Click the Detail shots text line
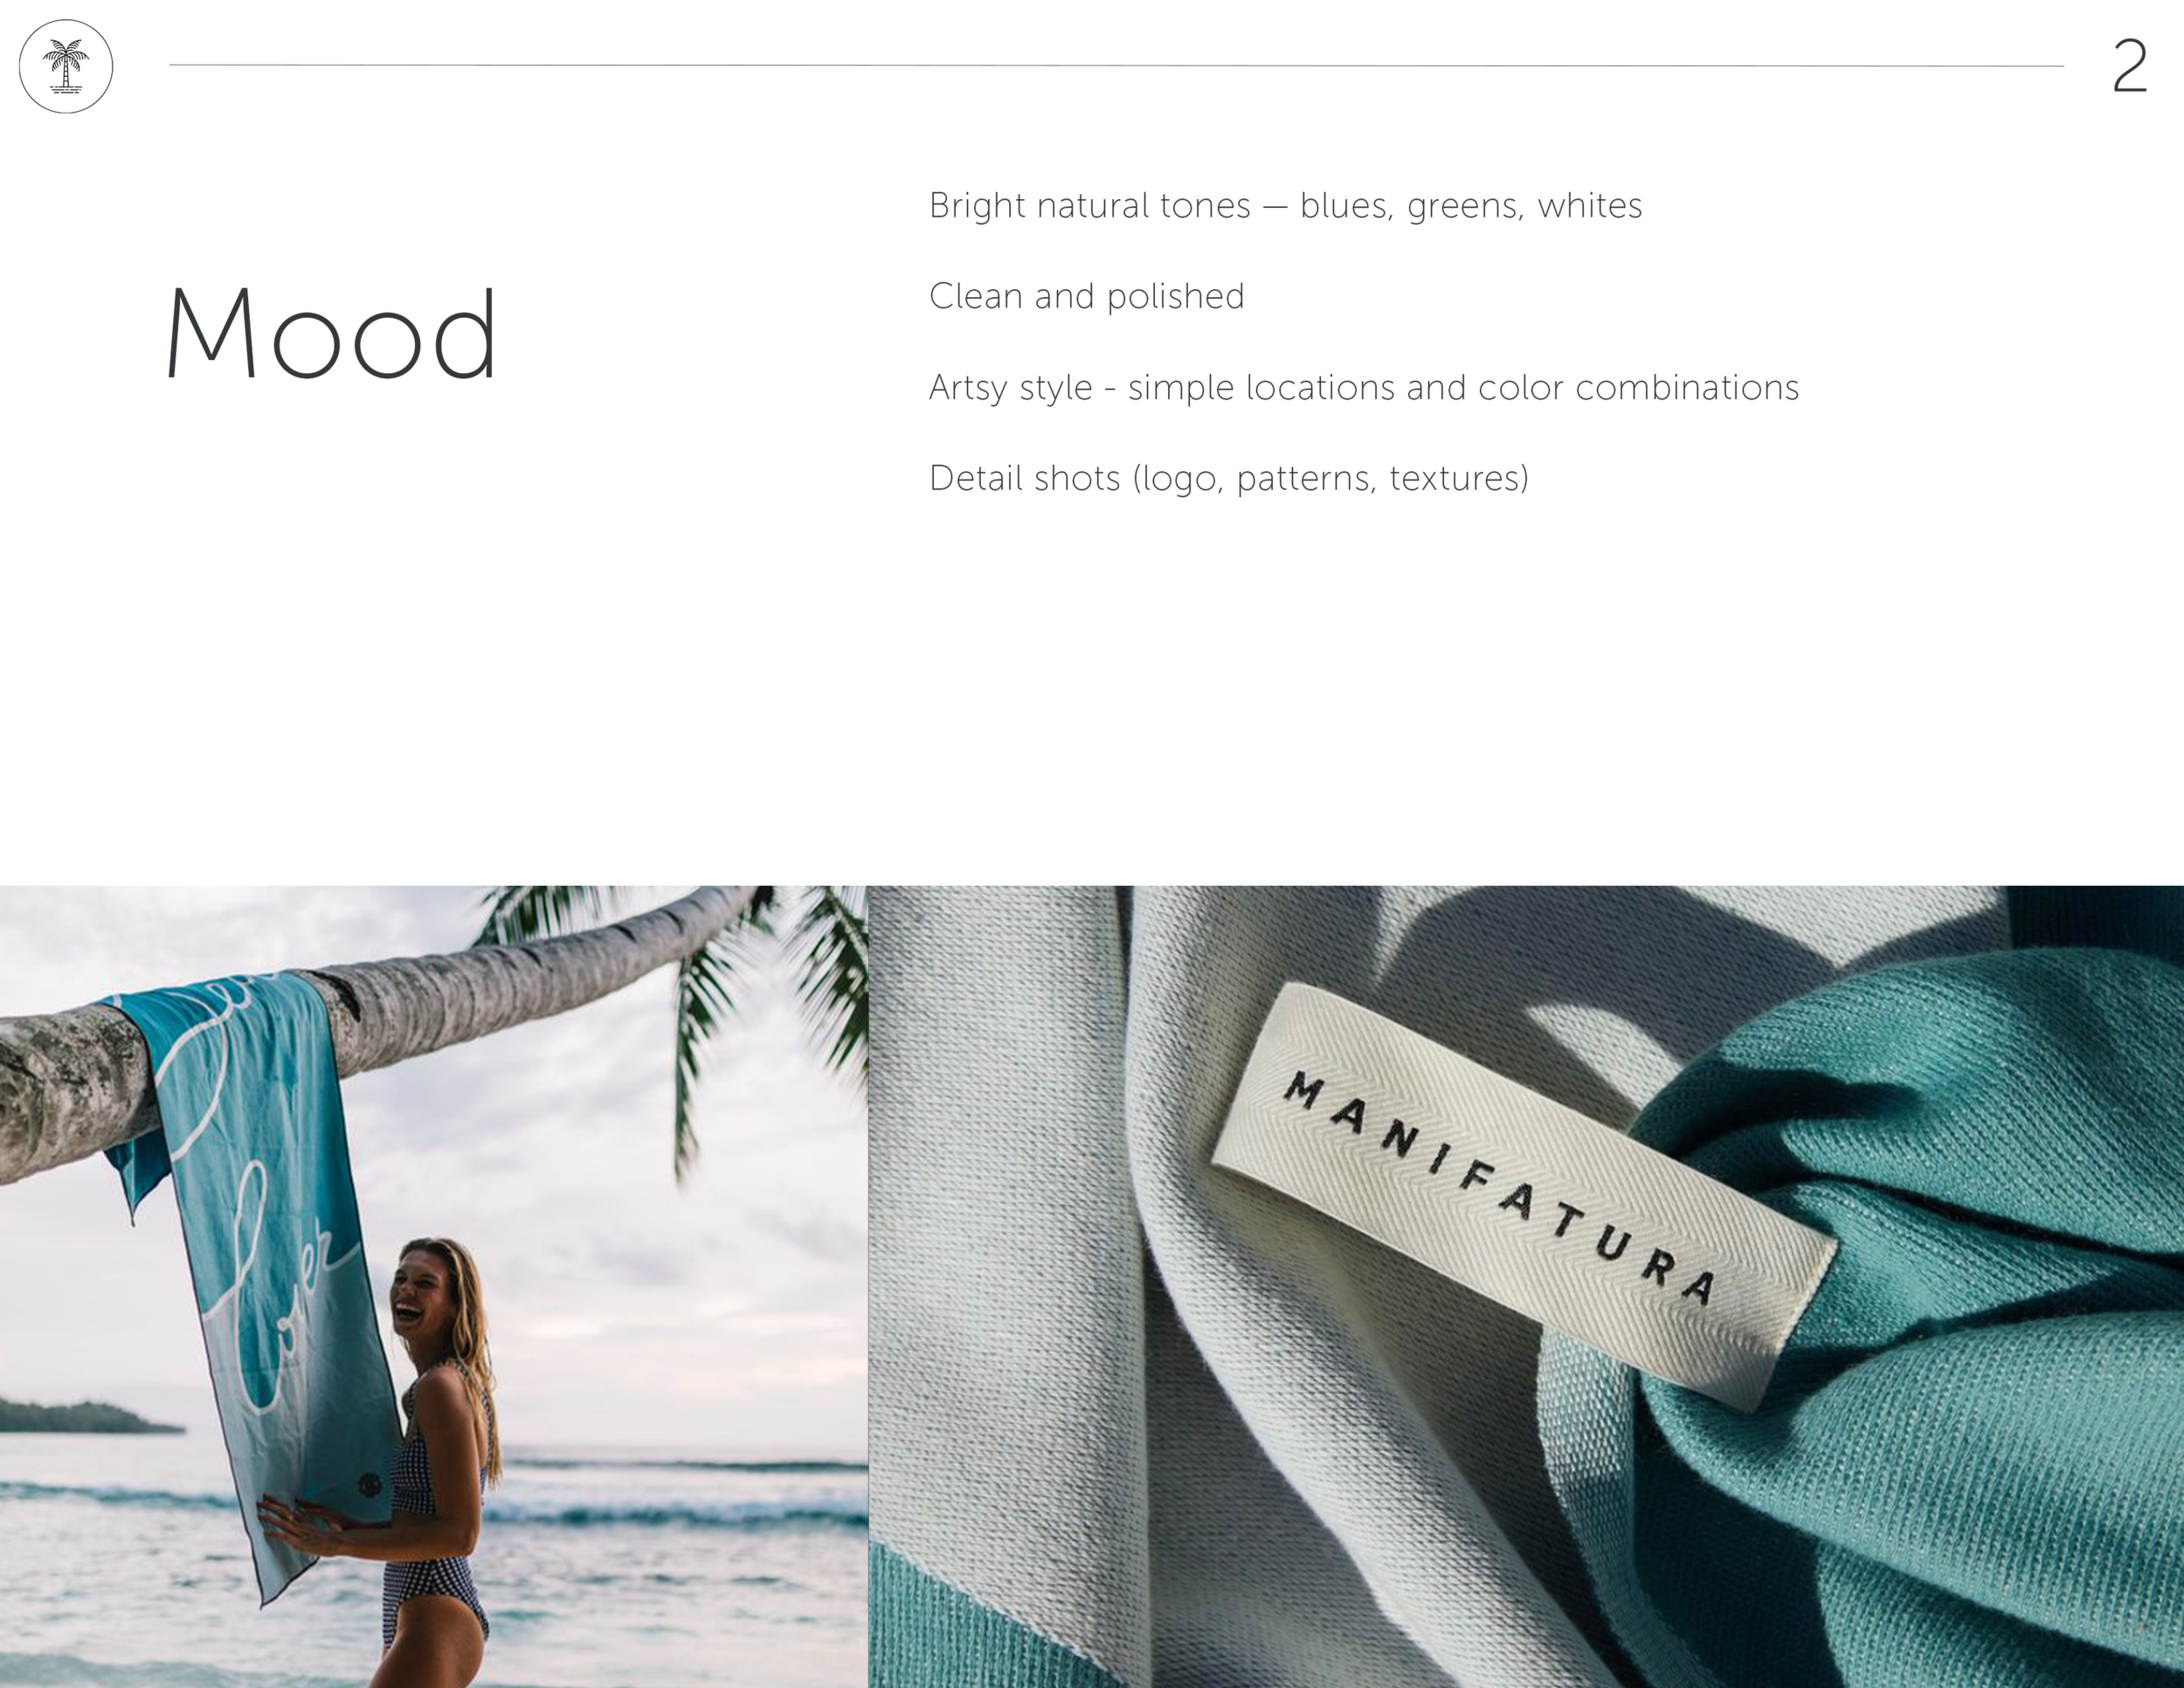 pos(1229,478)
